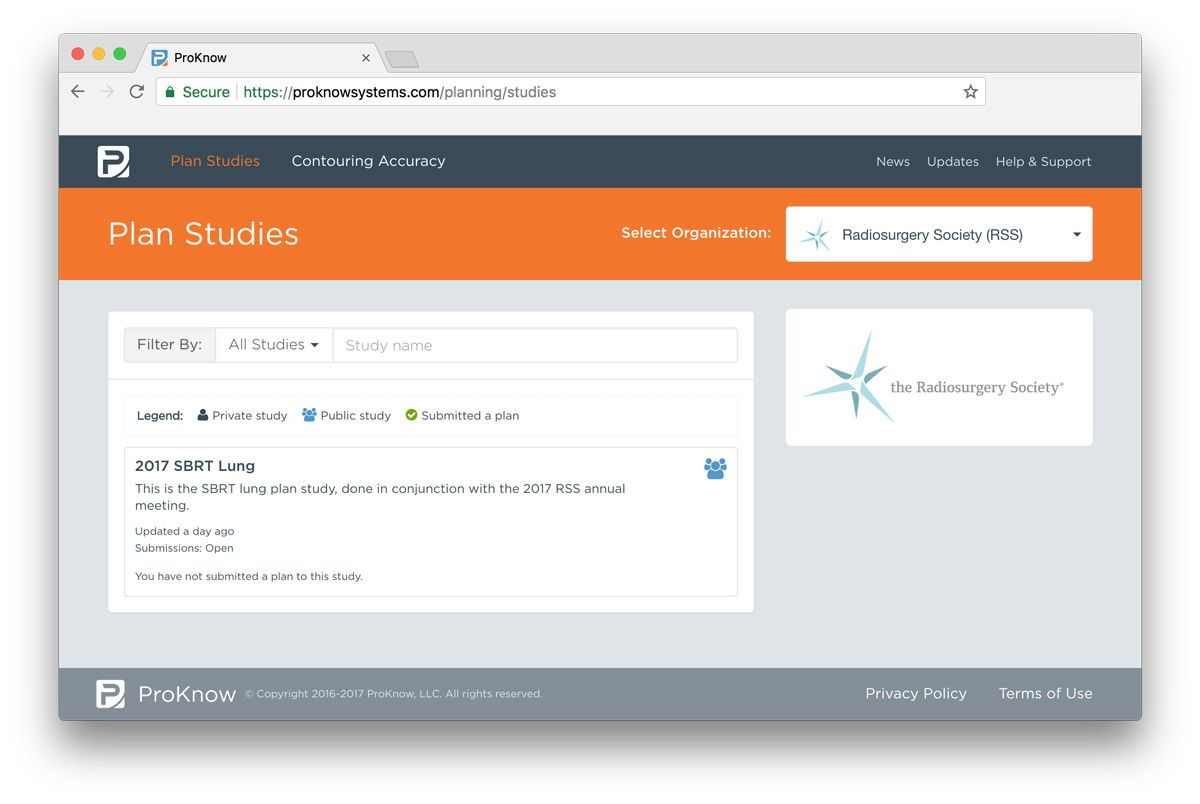Open the News link
This screenshot has width=1200, height=804.
(x=893, y=162)
